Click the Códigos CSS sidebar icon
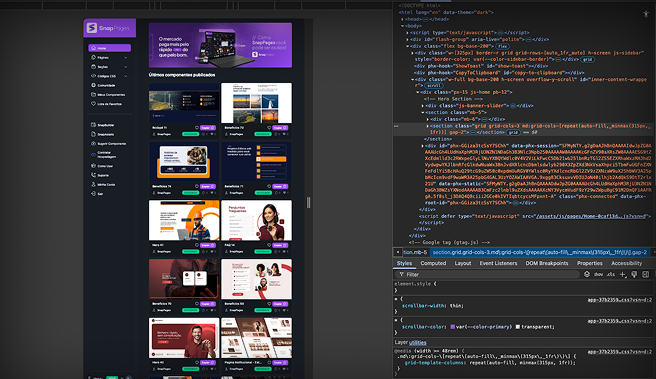The image size is (656, 379). tap(93, 76)
